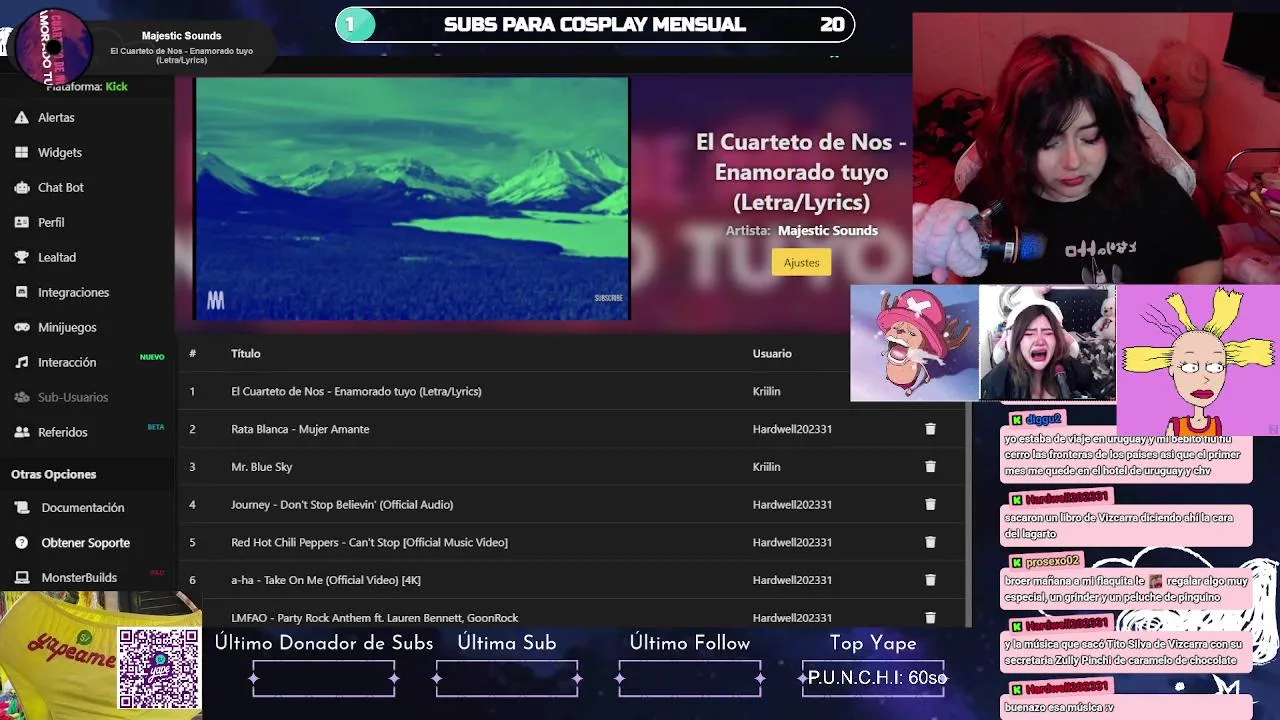Click artist name Majestic Sounds beside Artista
The width and height of the screenshot is (1280, 720).
828,230
